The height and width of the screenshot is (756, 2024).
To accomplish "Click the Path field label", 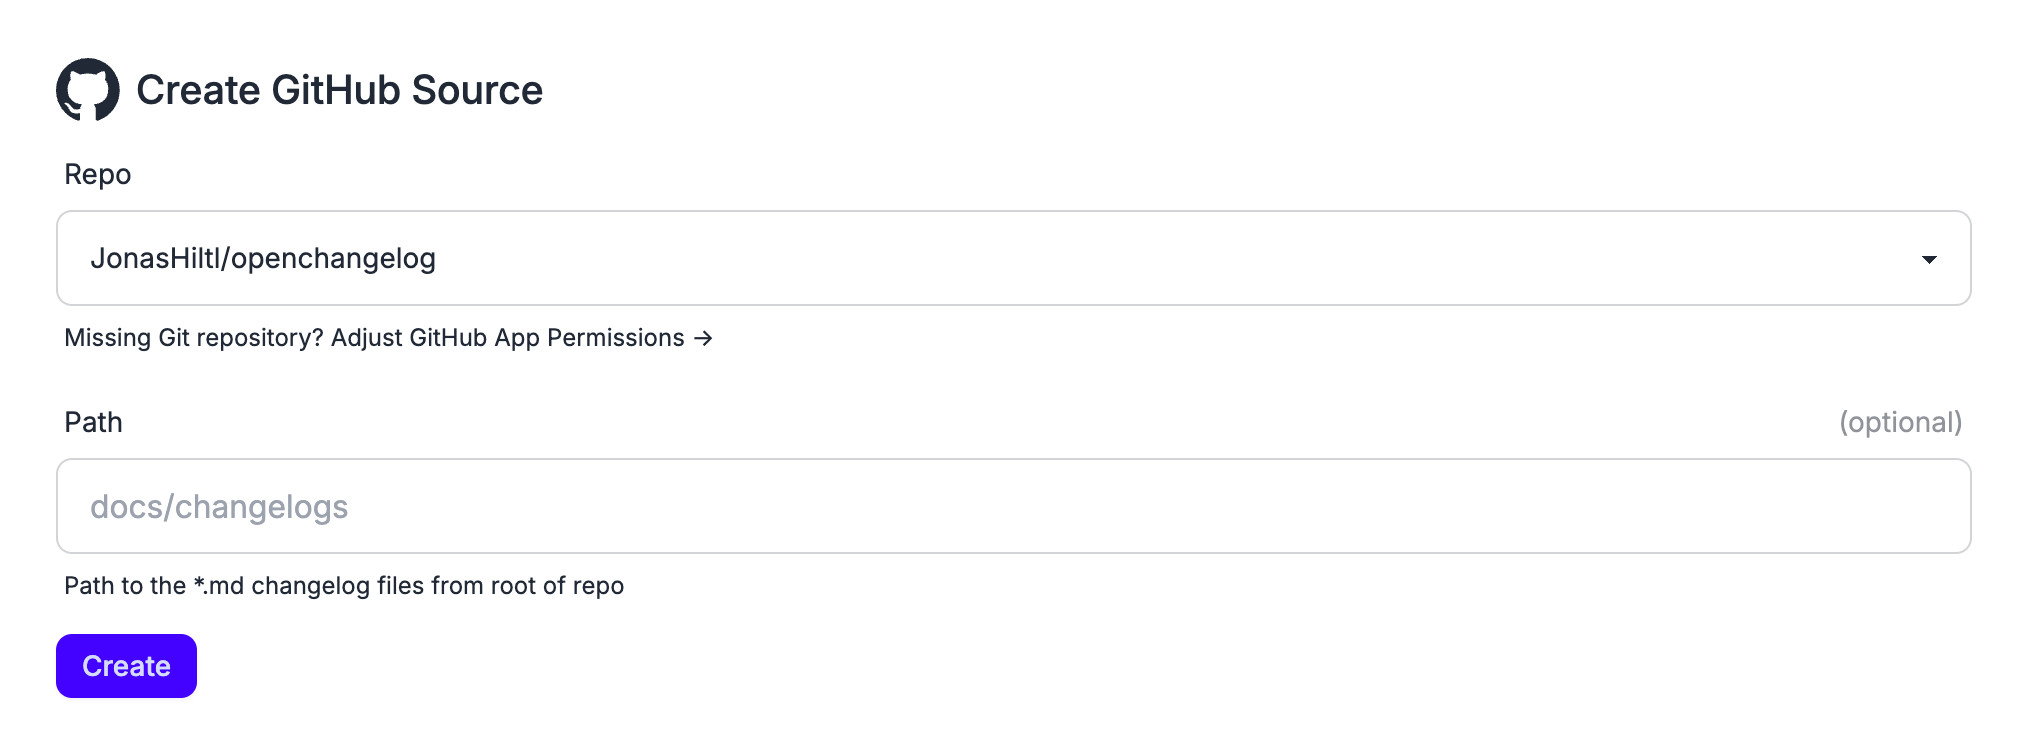I will [x=92, y=422].
